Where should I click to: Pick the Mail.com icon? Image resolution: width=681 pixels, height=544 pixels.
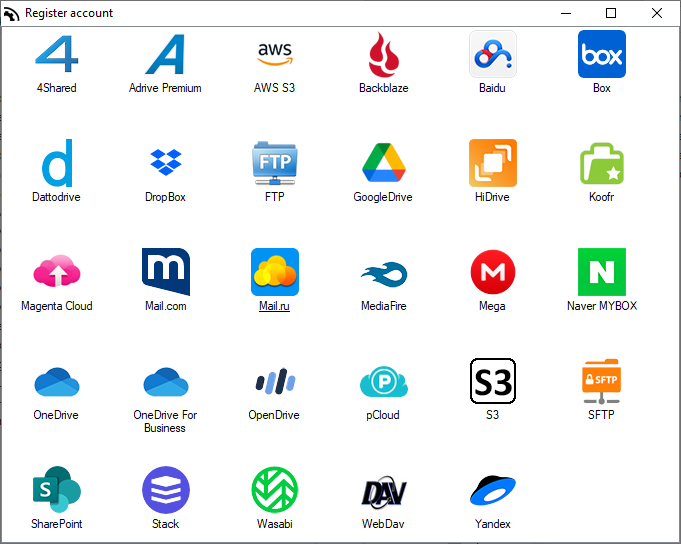point(166,272)
